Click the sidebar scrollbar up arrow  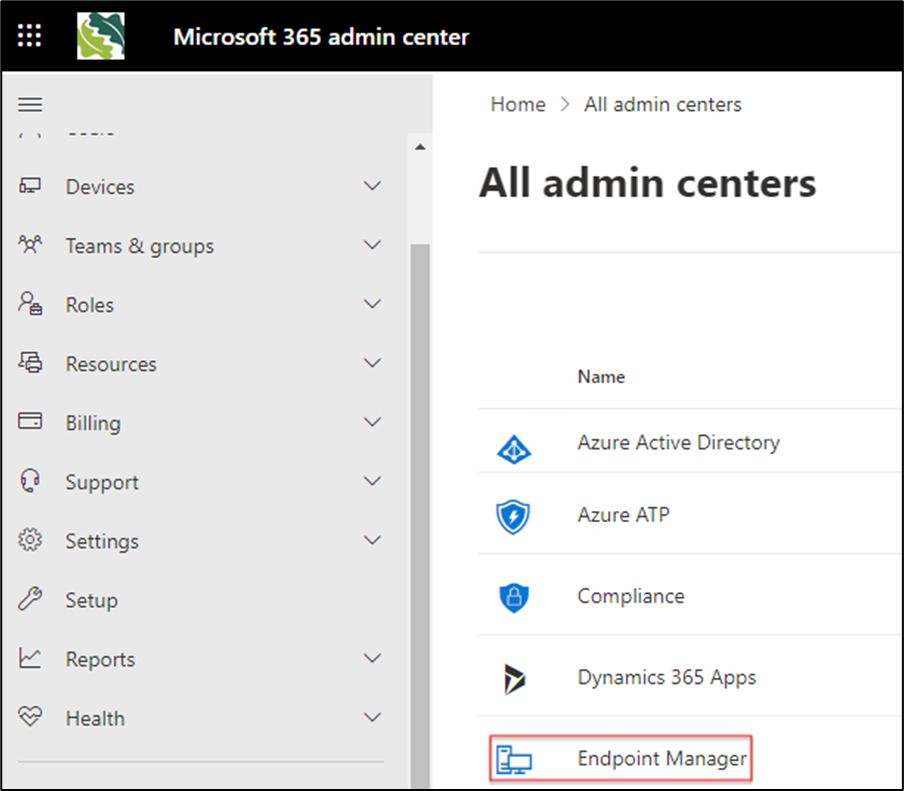click(420, 147)
